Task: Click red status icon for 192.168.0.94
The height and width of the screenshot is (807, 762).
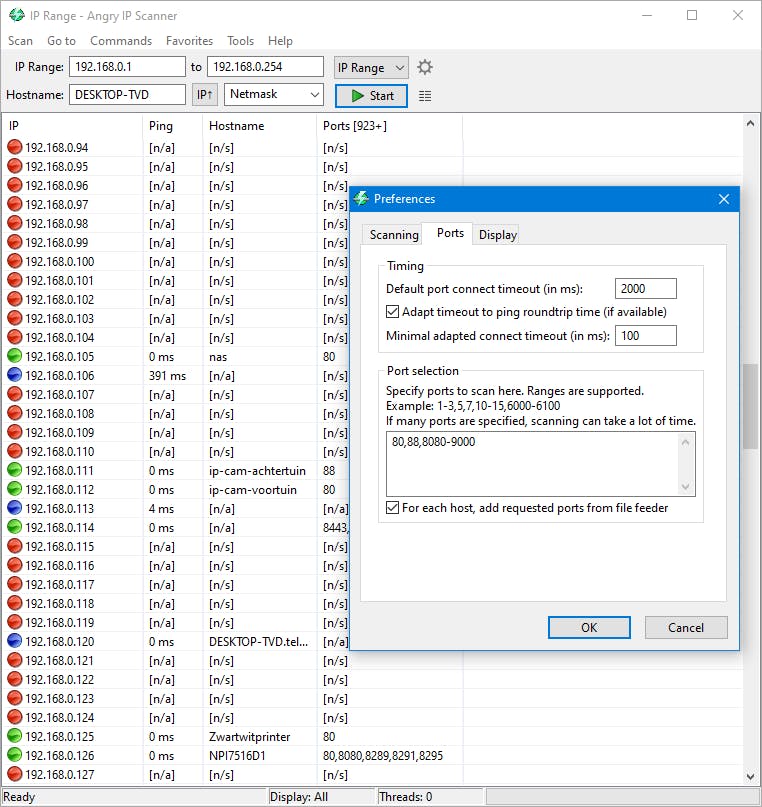Action: pyautogui.click(x=15, y=147)
